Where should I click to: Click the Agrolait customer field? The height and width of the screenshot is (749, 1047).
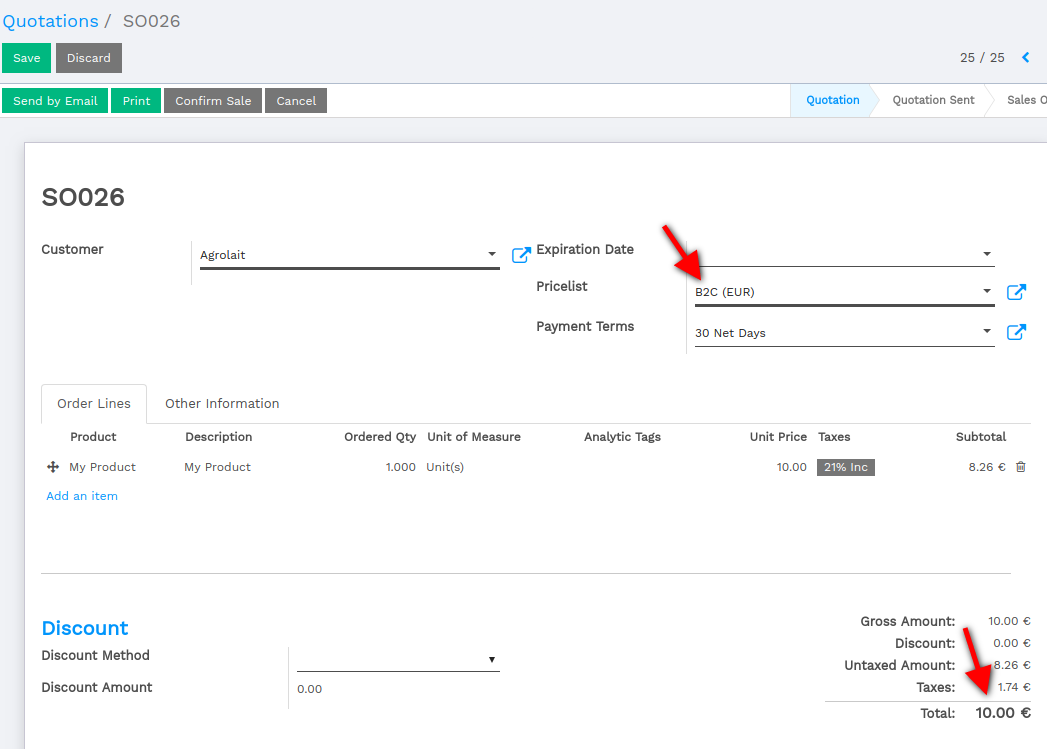[x=349, y=255]
